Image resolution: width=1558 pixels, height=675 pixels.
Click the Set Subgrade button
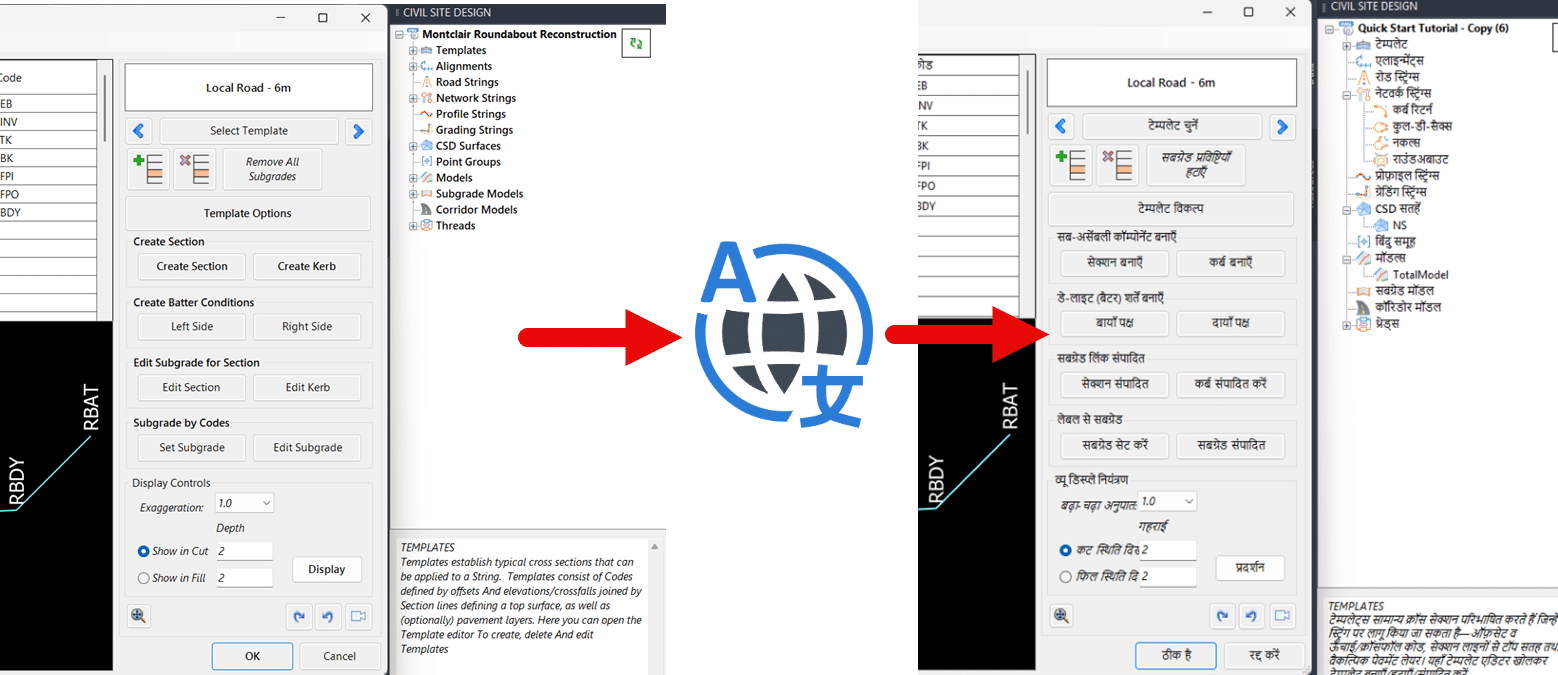[x=192, y=447]
